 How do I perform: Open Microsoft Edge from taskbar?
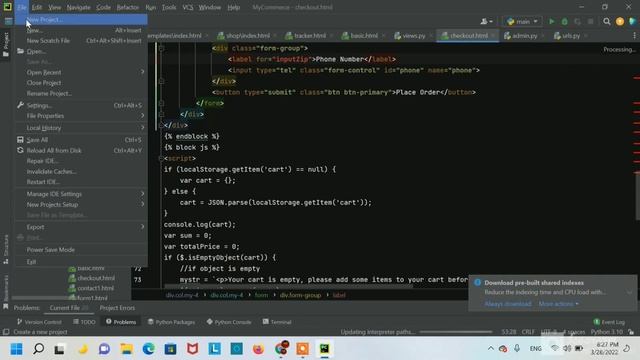tap(149, 349)
